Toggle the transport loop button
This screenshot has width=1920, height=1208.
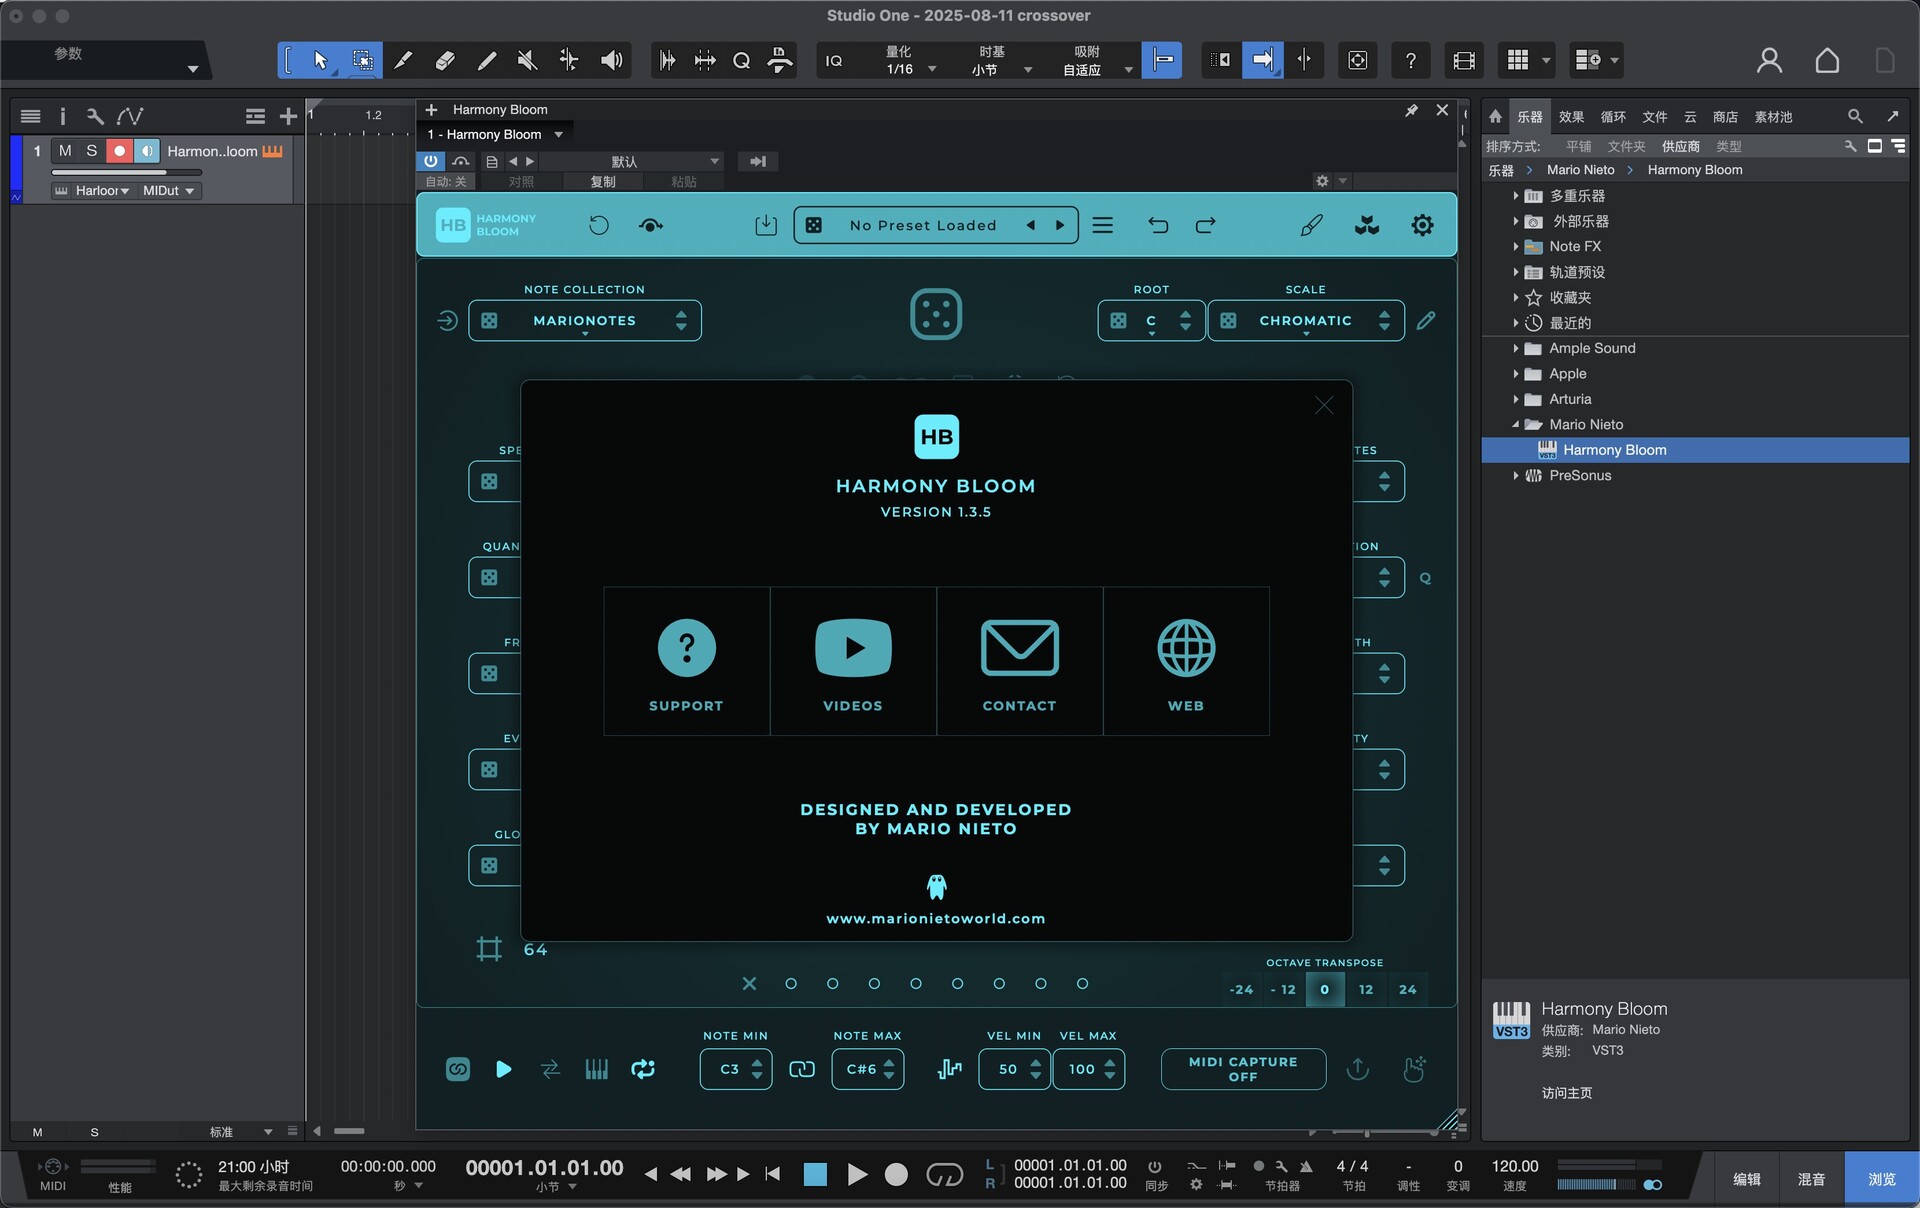[943, 1174]
